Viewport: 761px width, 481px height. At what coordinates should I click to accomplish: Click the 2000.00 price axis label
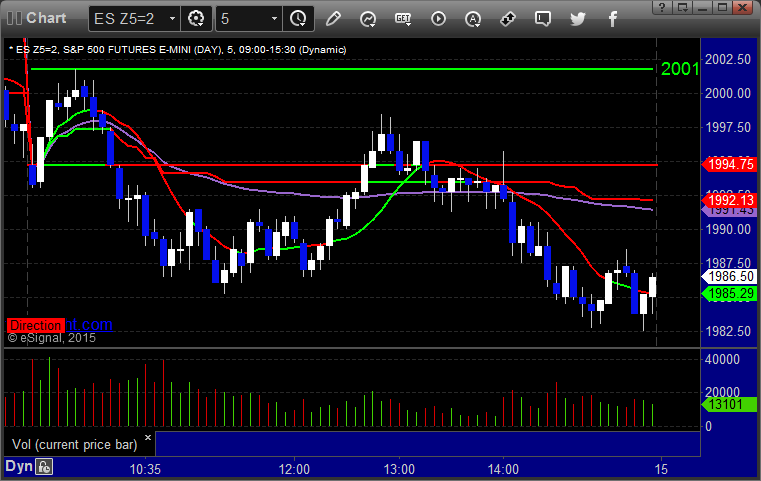click(x=728, y=93)
